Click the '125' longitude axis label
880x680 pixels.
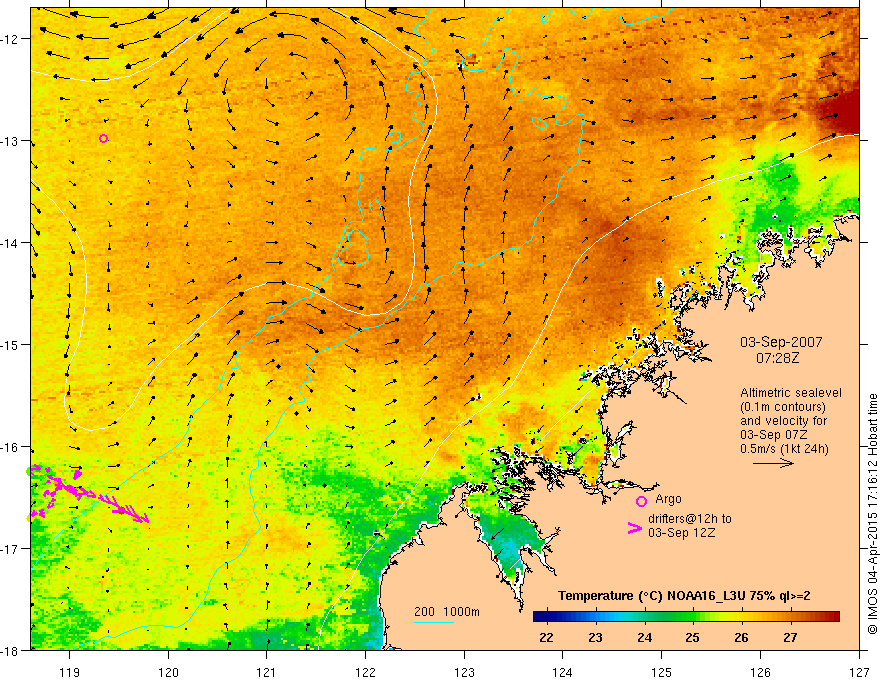661,672
